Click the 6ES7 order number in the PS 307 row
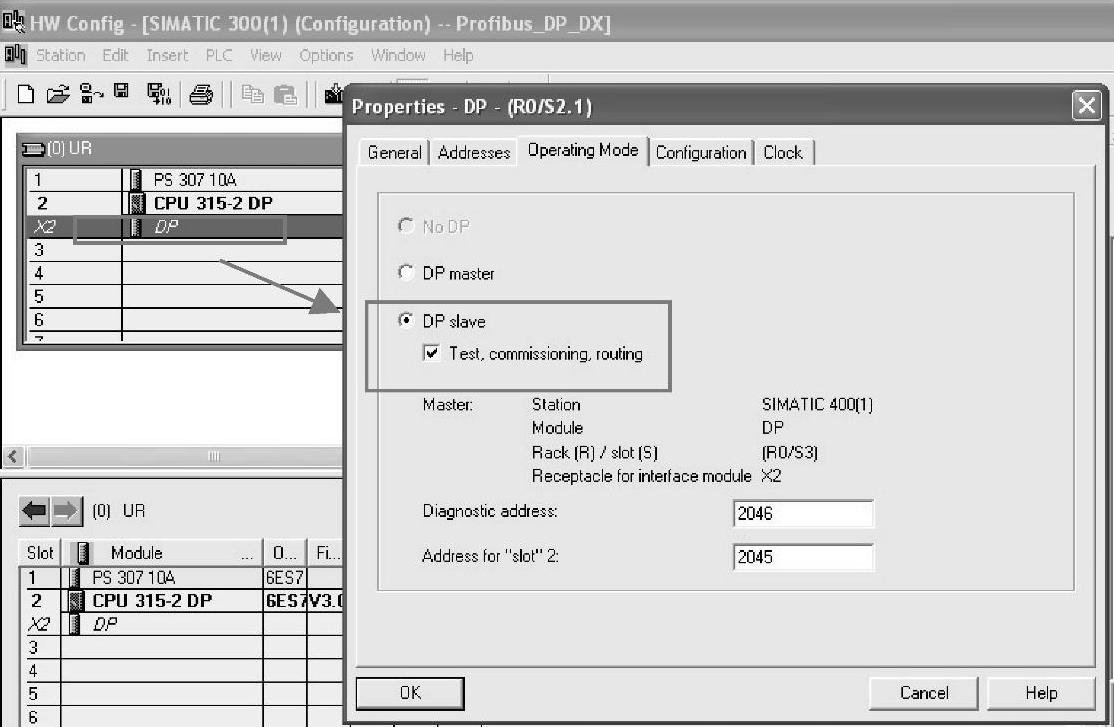Image resolution: width=1114 pixels, height=727 pixels. pyautogui.click(x=284, y=577)
